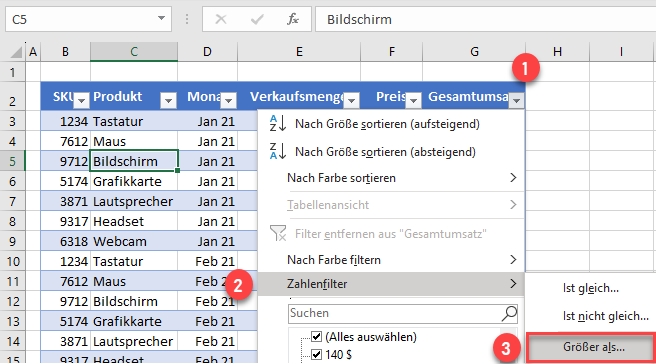Click cell D10 showing Feb 21

tap(207, 261)
